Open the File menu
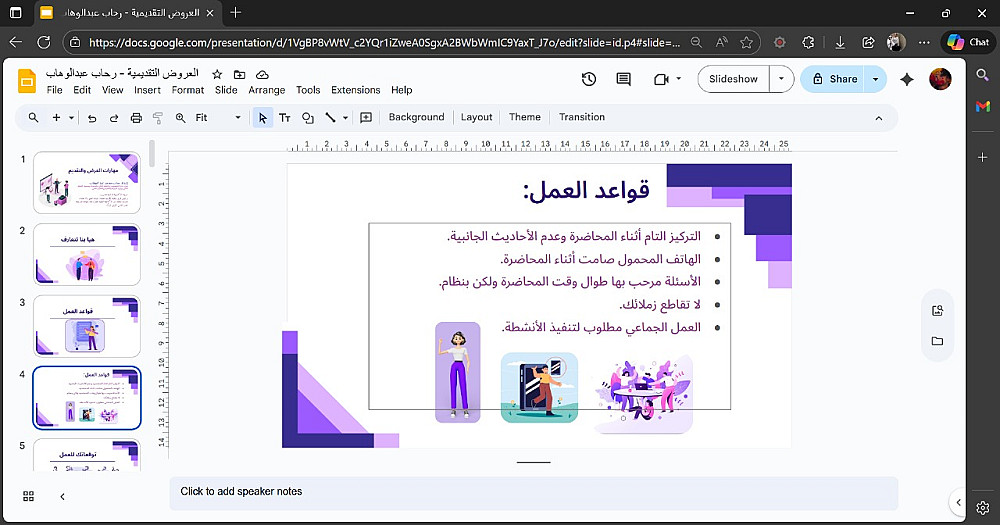1000x525 pixels. (55, 90)
